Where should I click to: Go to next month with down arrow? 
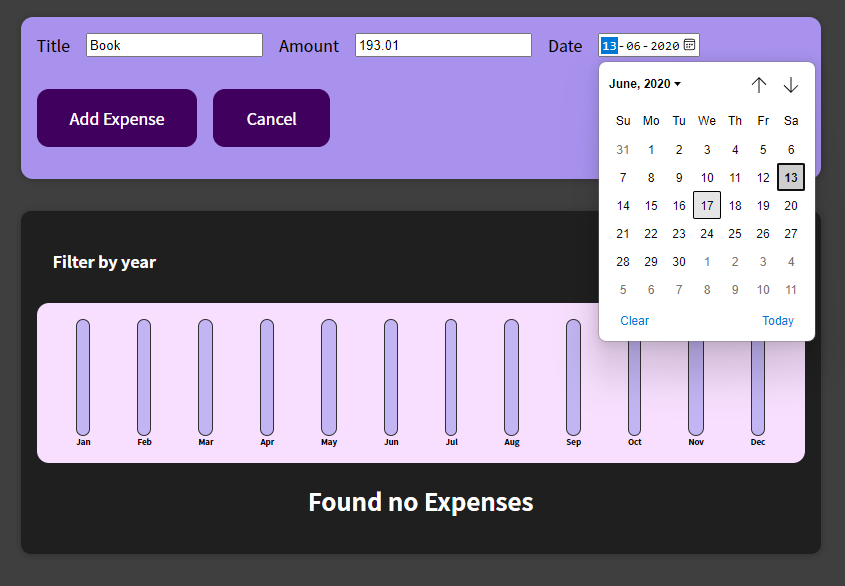click(x=791, y=85)
